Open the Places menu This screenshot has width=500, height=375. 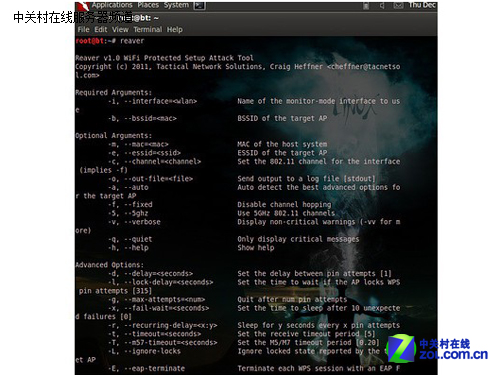[x=148, y=5]
